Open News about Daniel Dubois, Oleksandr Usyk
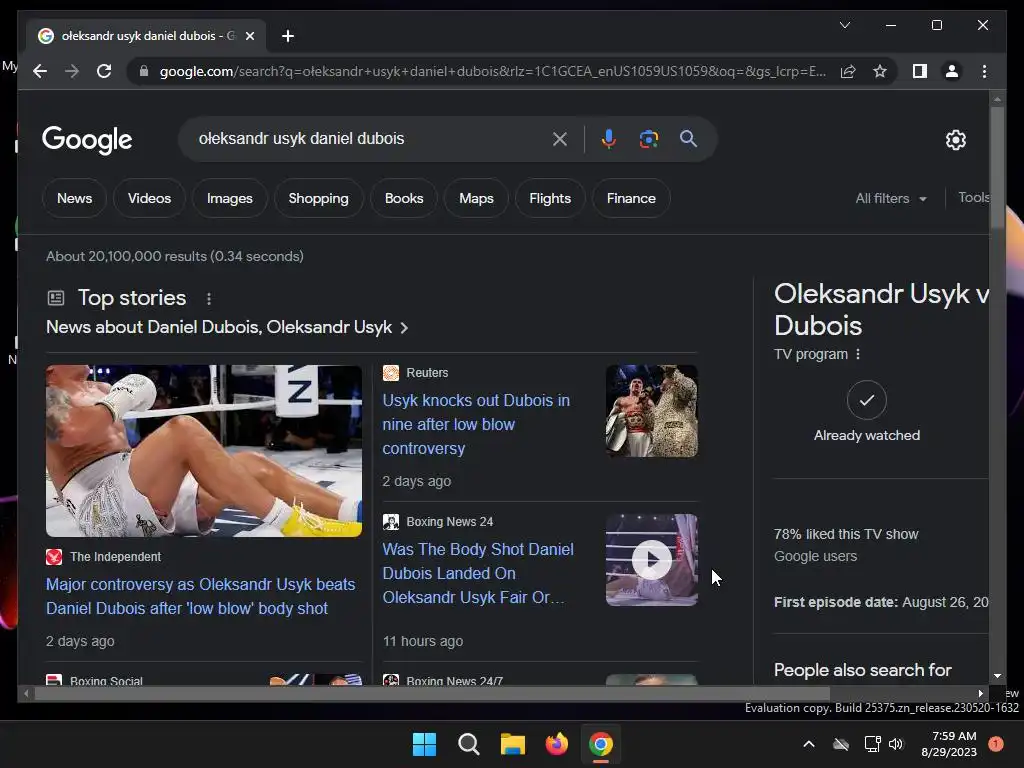Viewport: 1024px width, 768px height. [219, 327]
